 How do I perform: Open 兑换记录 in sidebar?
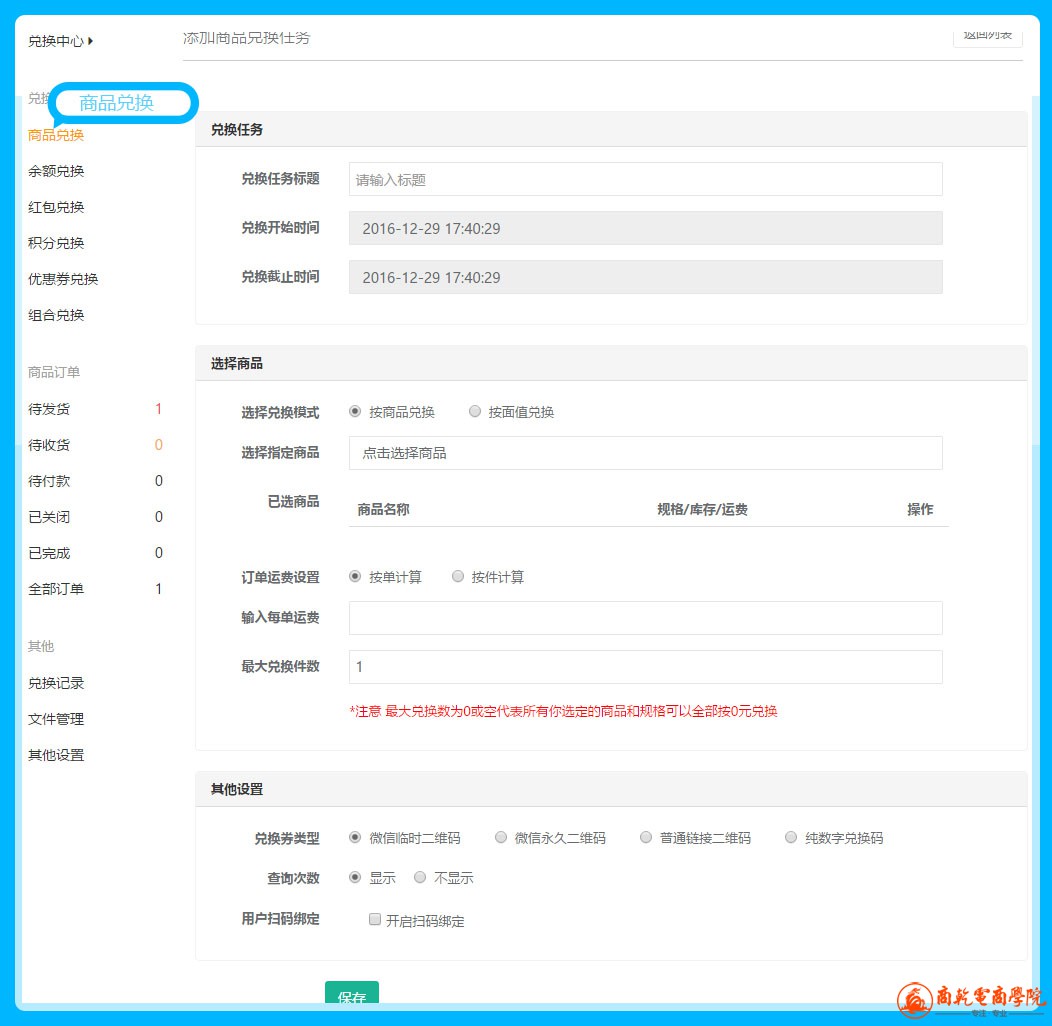[x=56, y=683]
